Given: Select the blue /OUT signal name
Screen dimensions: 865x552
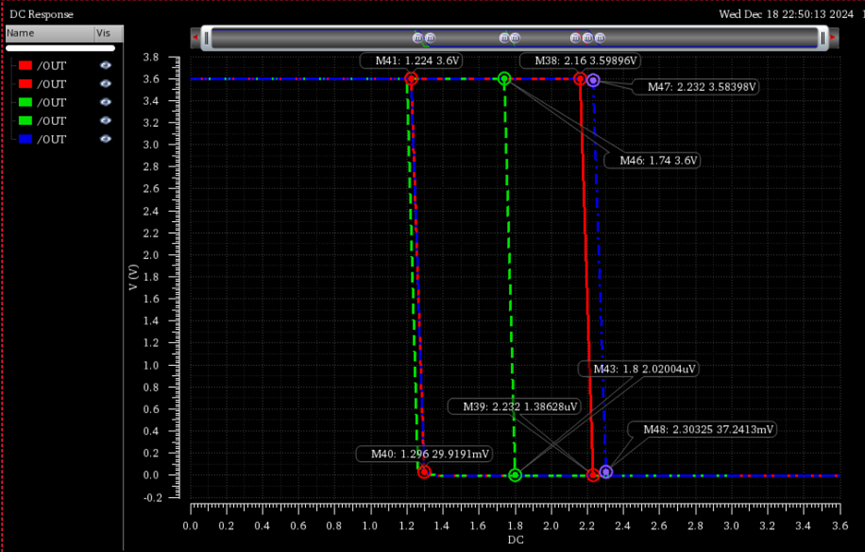Looking at the screenshot, I should coord(51,140).
